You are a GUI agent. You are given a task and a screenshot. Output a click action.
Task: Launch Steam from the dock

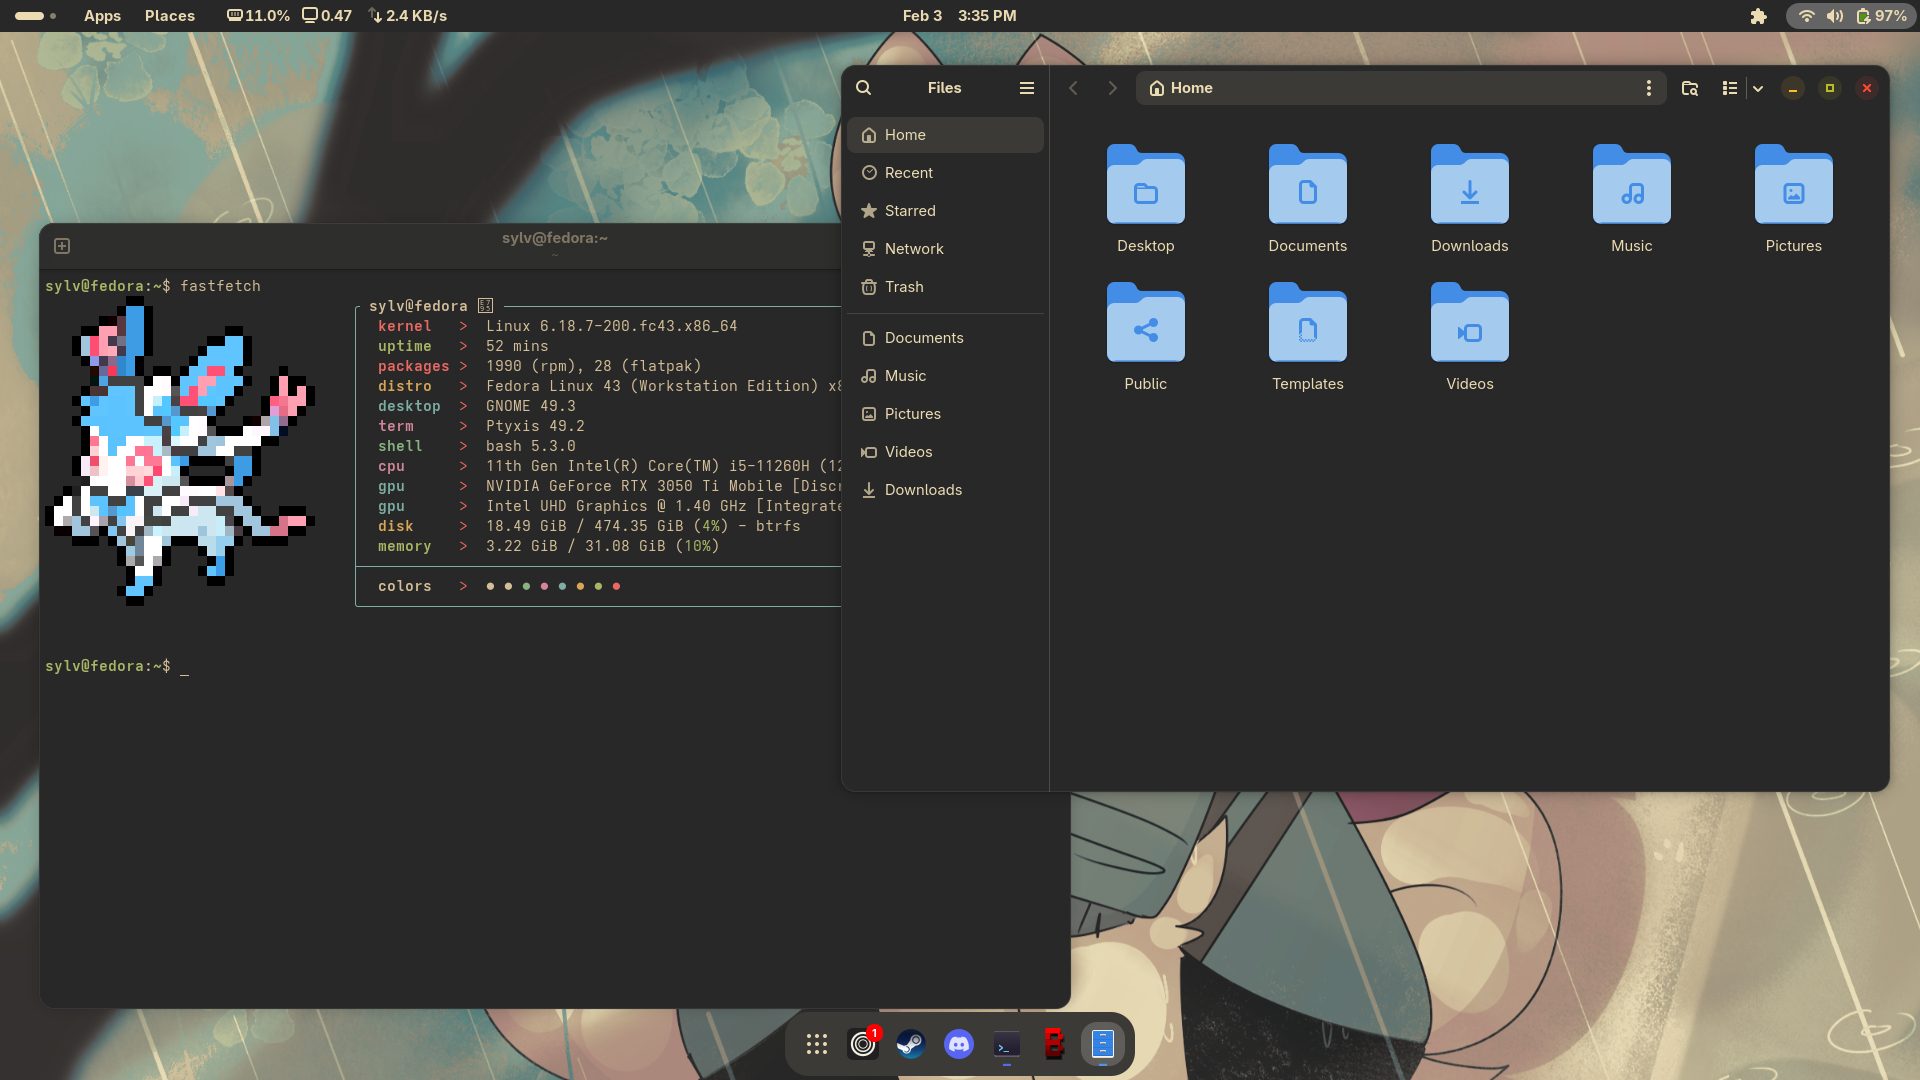click(910, 1044)
